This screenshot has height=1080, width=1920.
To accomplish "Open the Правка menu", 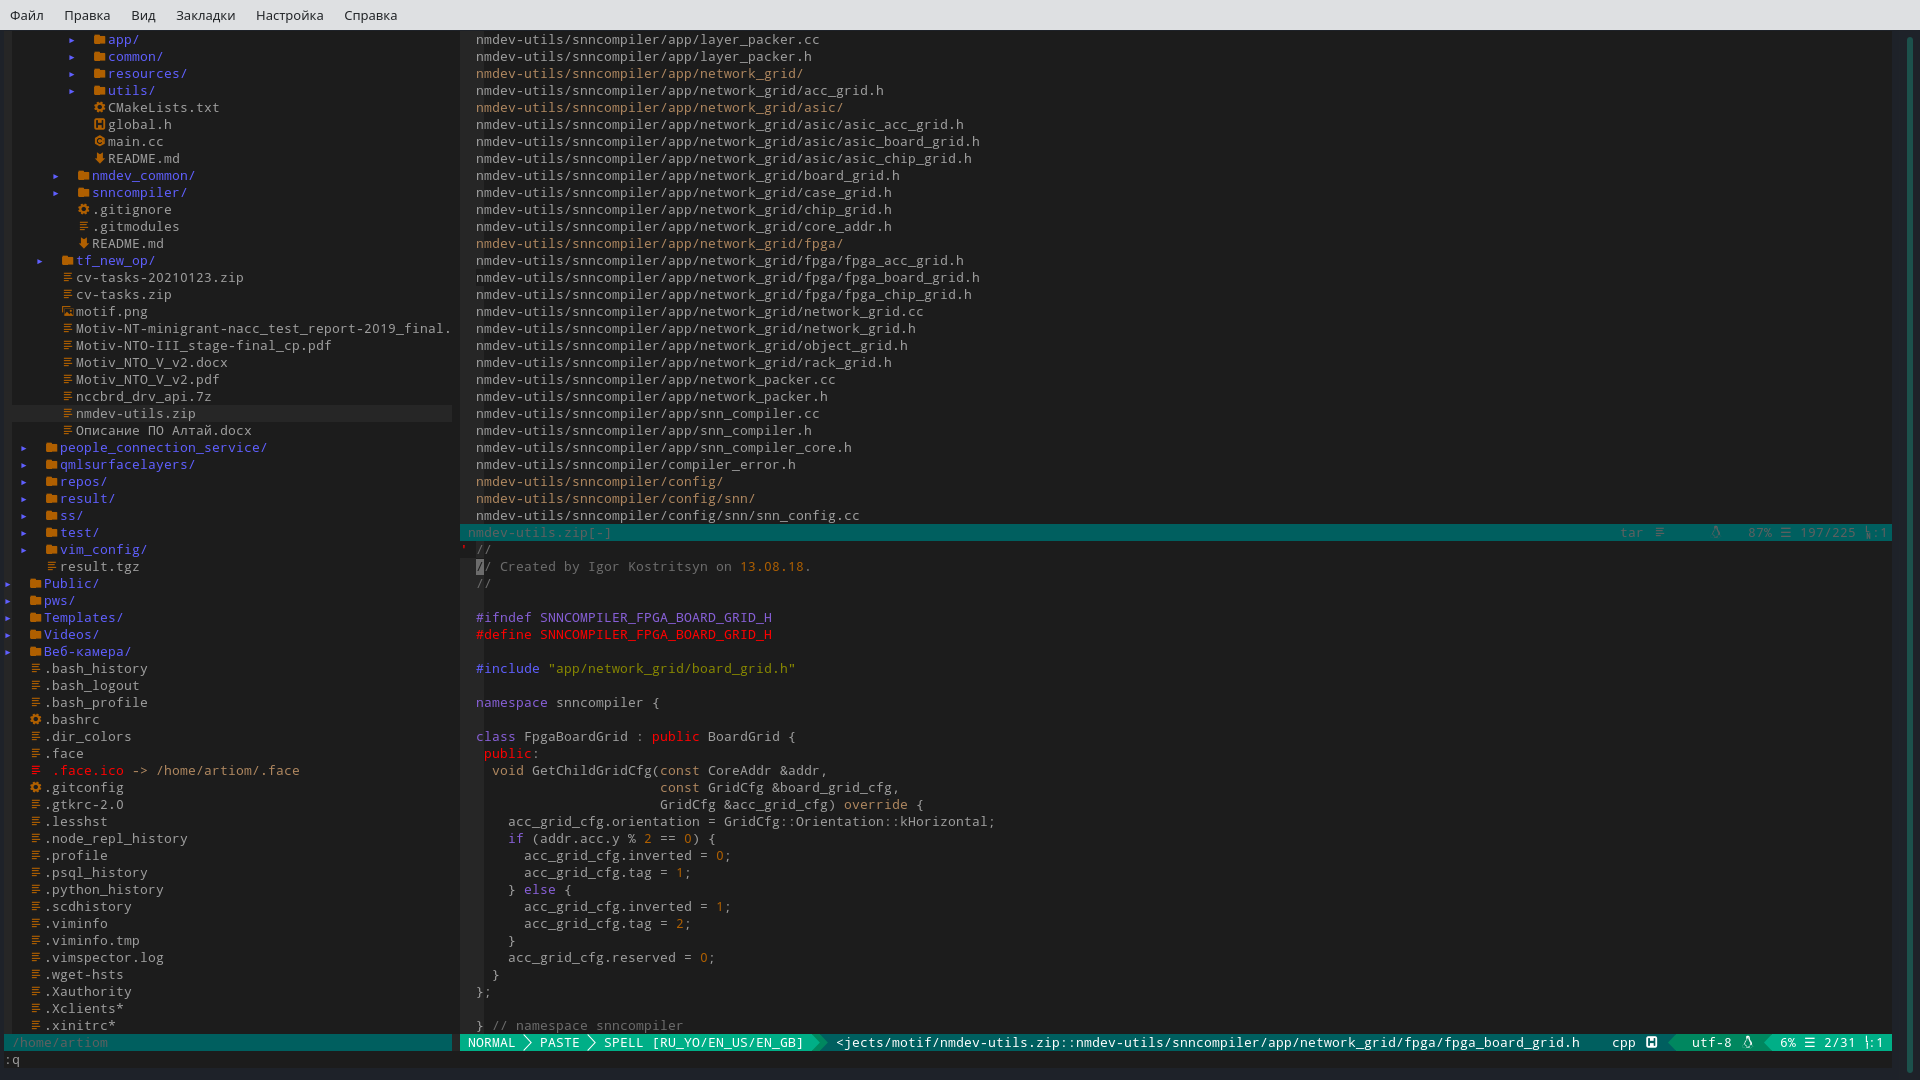I will pos(87,15).
